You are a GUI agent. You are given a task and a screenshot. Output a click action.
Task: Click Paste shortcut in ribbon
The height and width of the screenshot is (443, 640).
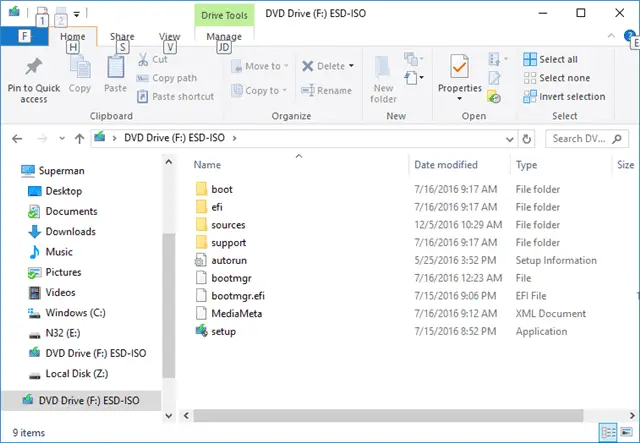(176, 97)
